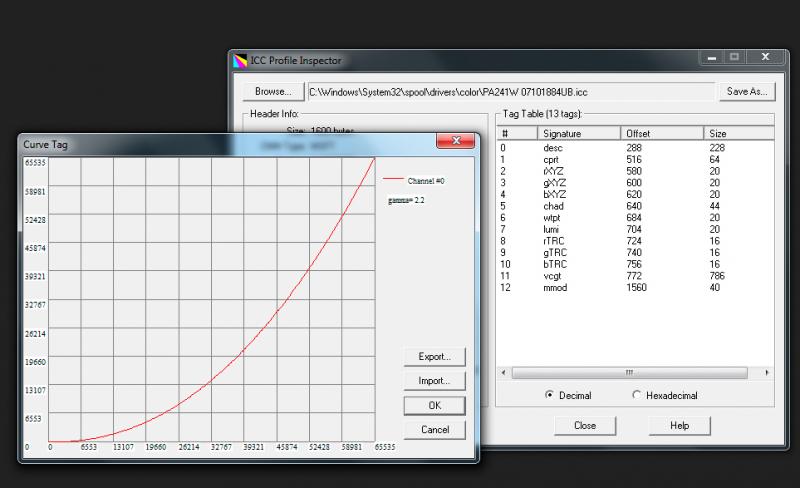Select the bXYZ tag row
800x488 pixels.
635,194
